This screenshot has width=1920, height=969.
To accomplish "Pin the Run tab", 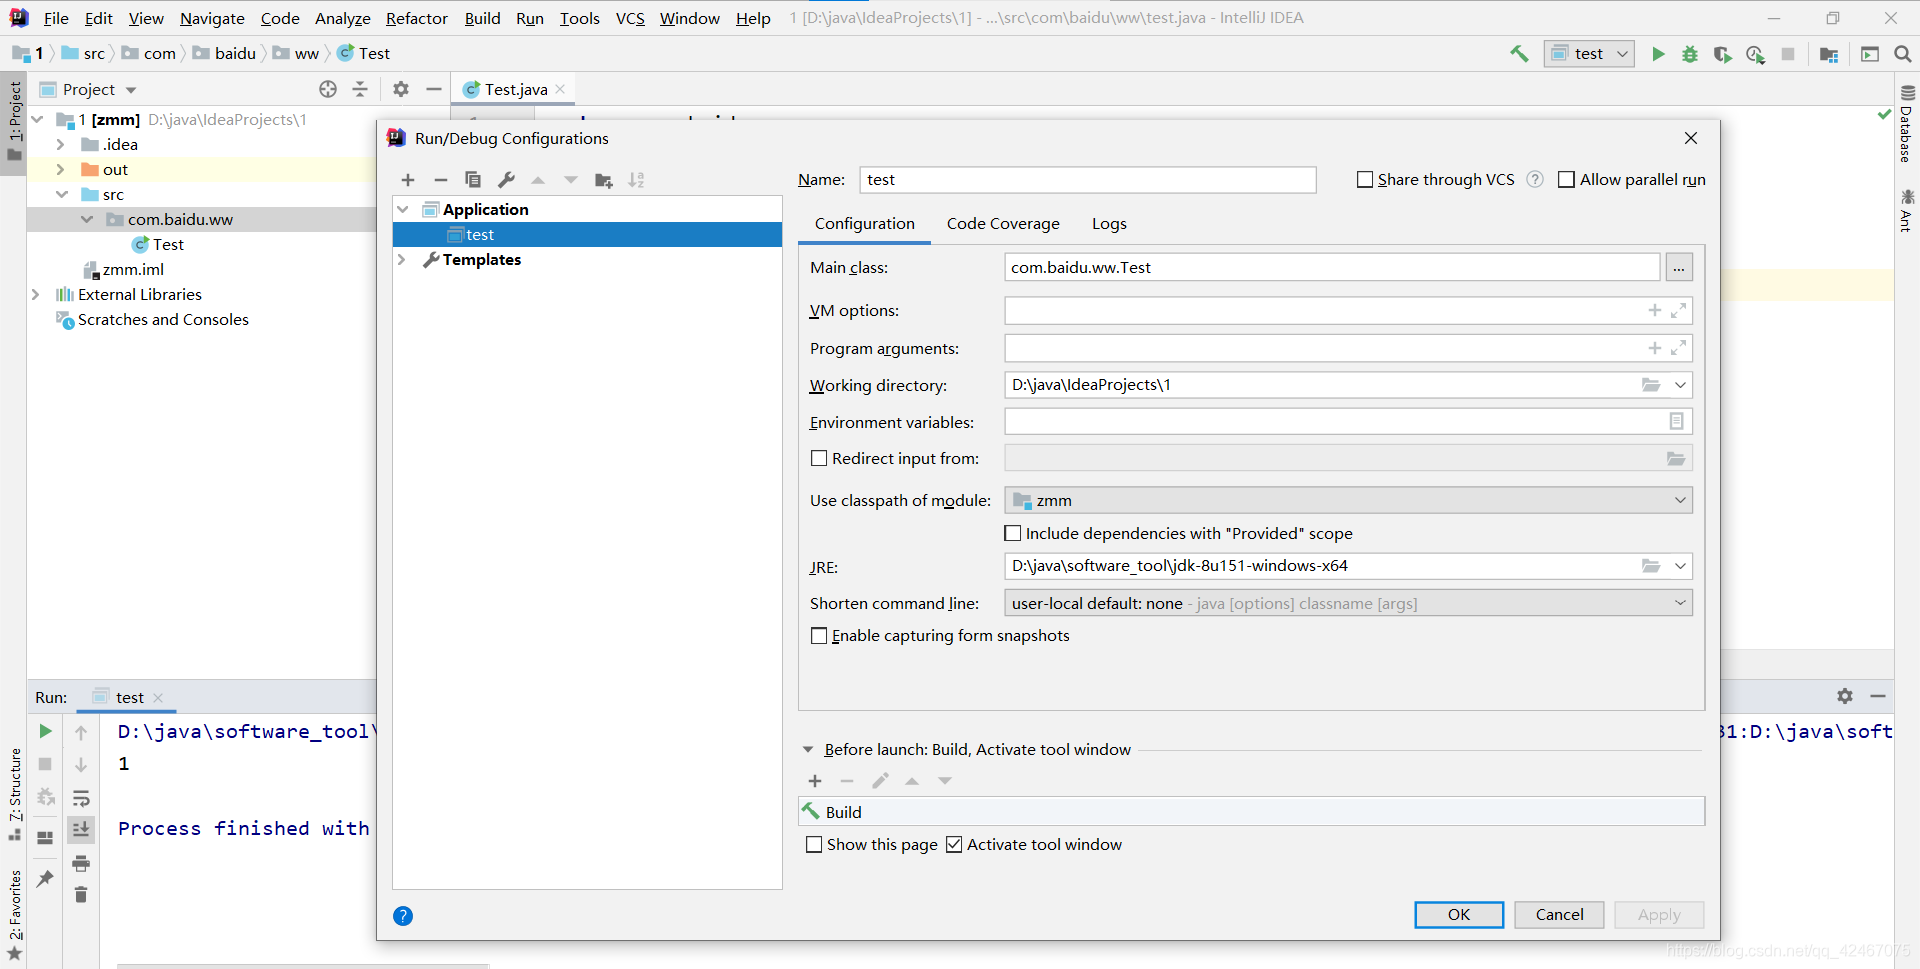I will coord(45,879).
